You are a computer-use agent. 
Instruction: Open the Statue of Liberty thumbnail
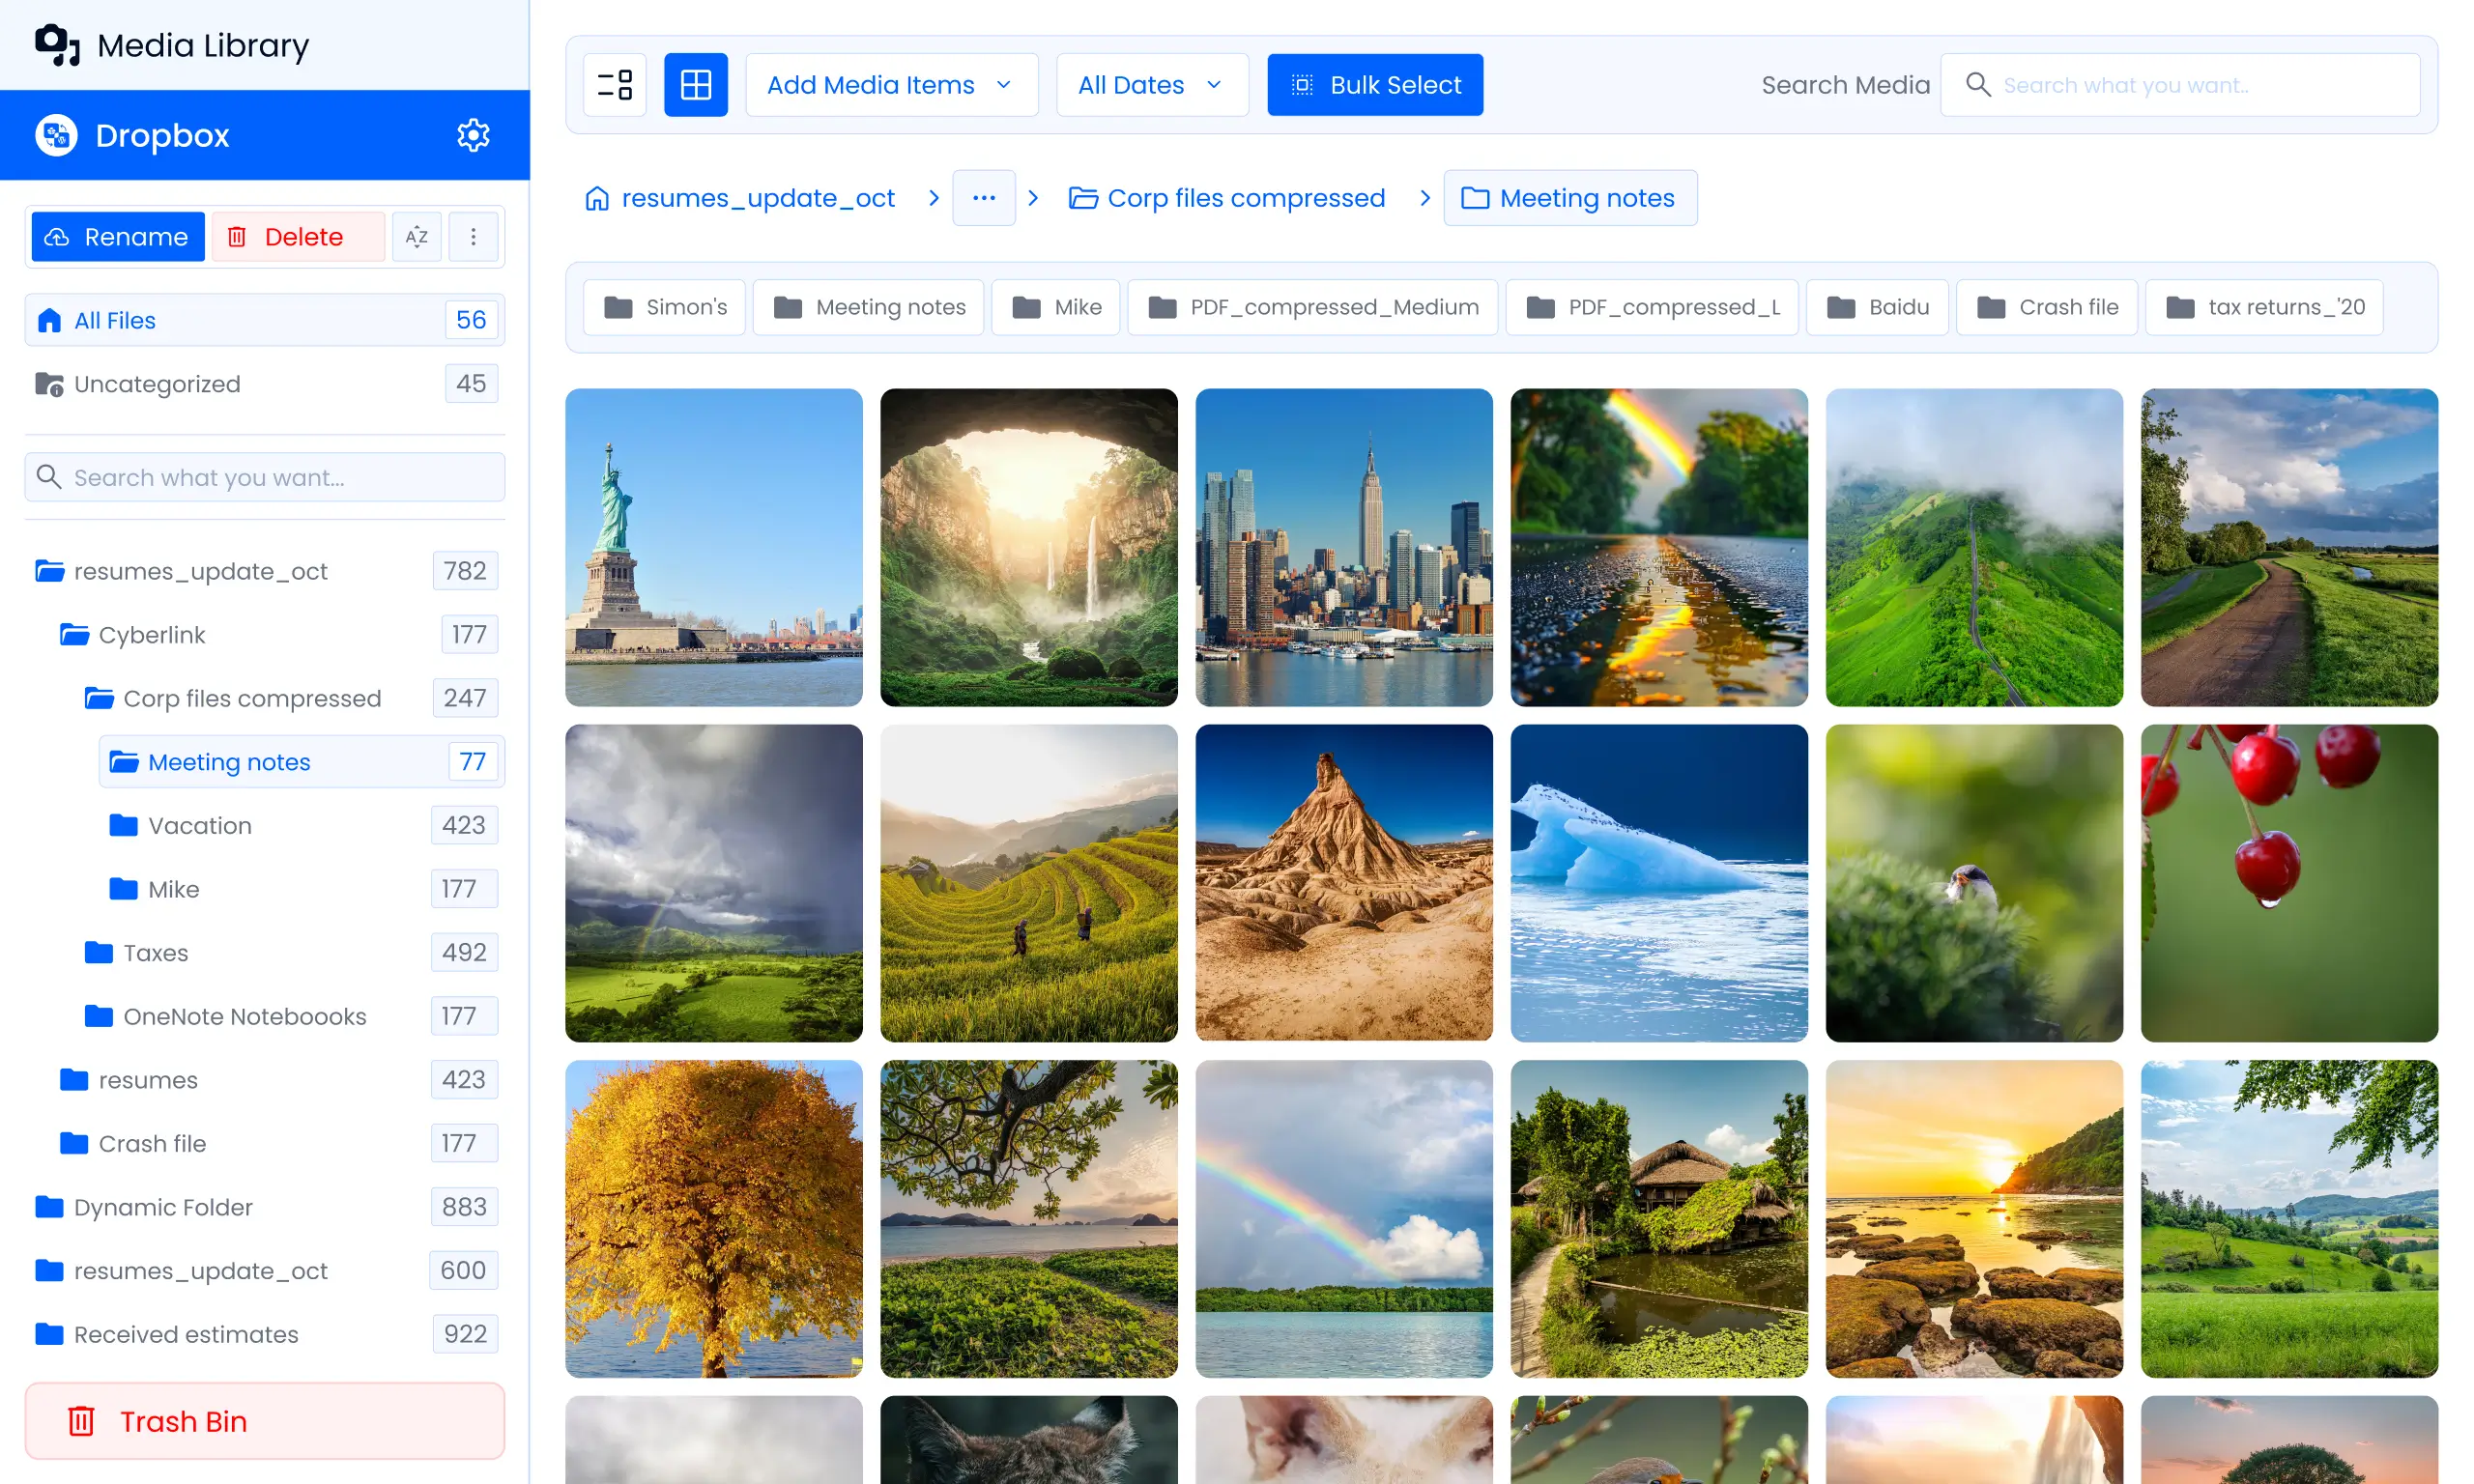(714, 547)
